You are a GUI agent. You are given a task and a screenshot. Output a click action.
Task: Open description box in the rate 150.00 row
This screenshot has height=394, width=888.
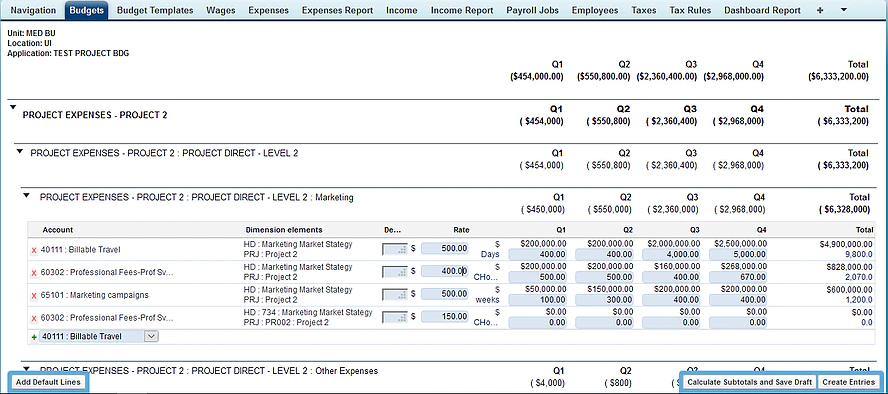(395, 317)
